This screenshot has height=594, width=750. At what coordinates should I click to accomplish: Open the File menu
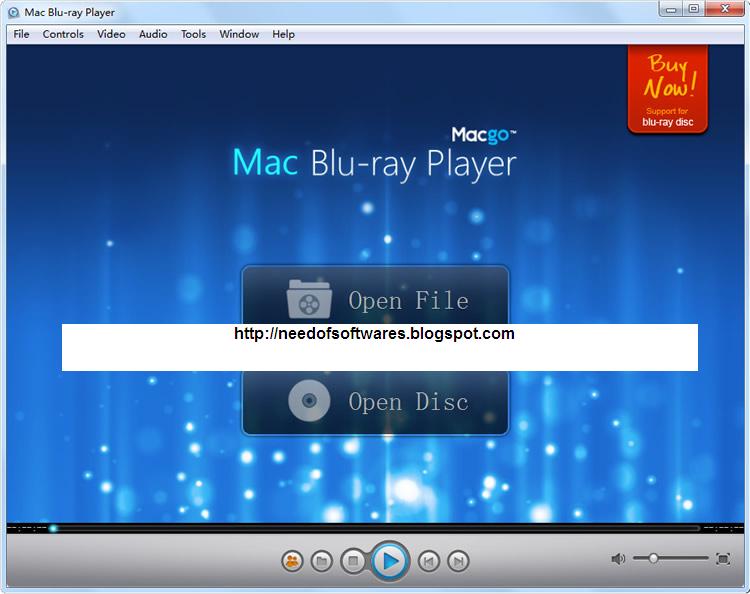21,34
